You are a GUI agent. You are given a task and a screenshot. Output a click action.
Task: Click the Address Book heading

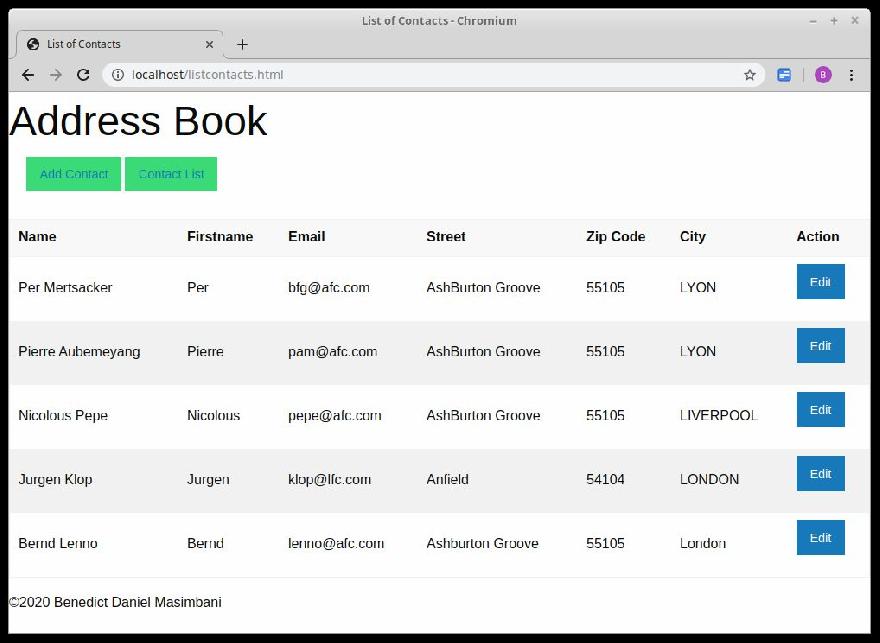[x=138, y=120]
